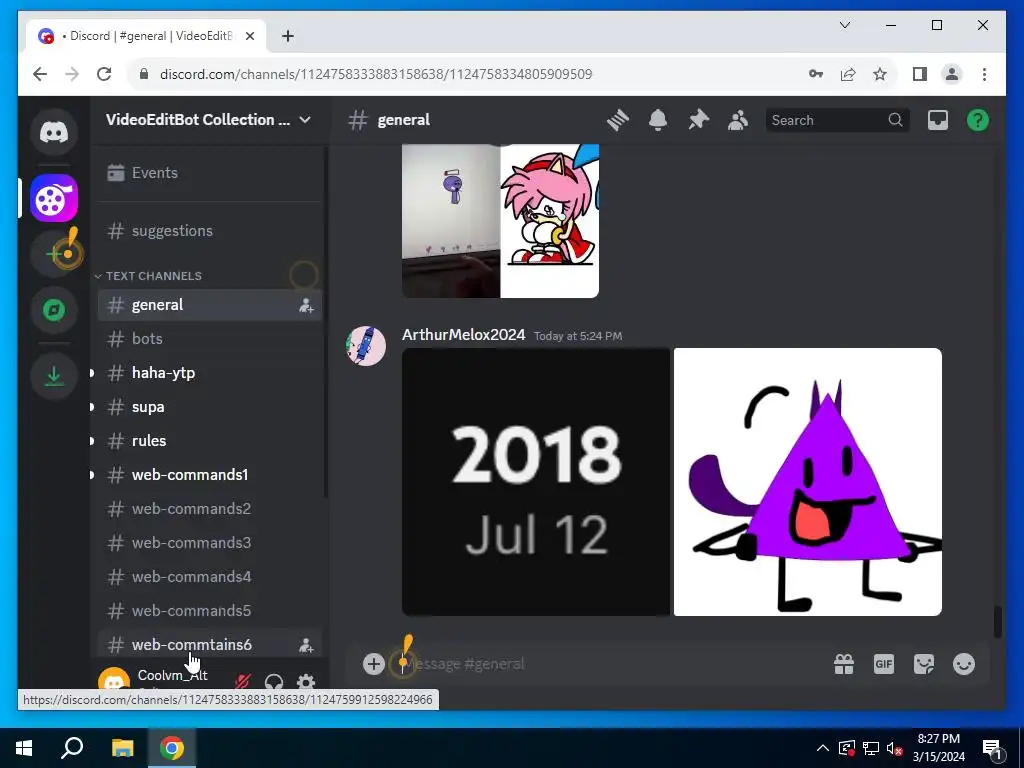Open Chrome tab search dropdown arrow
The height and width of the screenshot is (768, 1024).
(x=844, y=25)
